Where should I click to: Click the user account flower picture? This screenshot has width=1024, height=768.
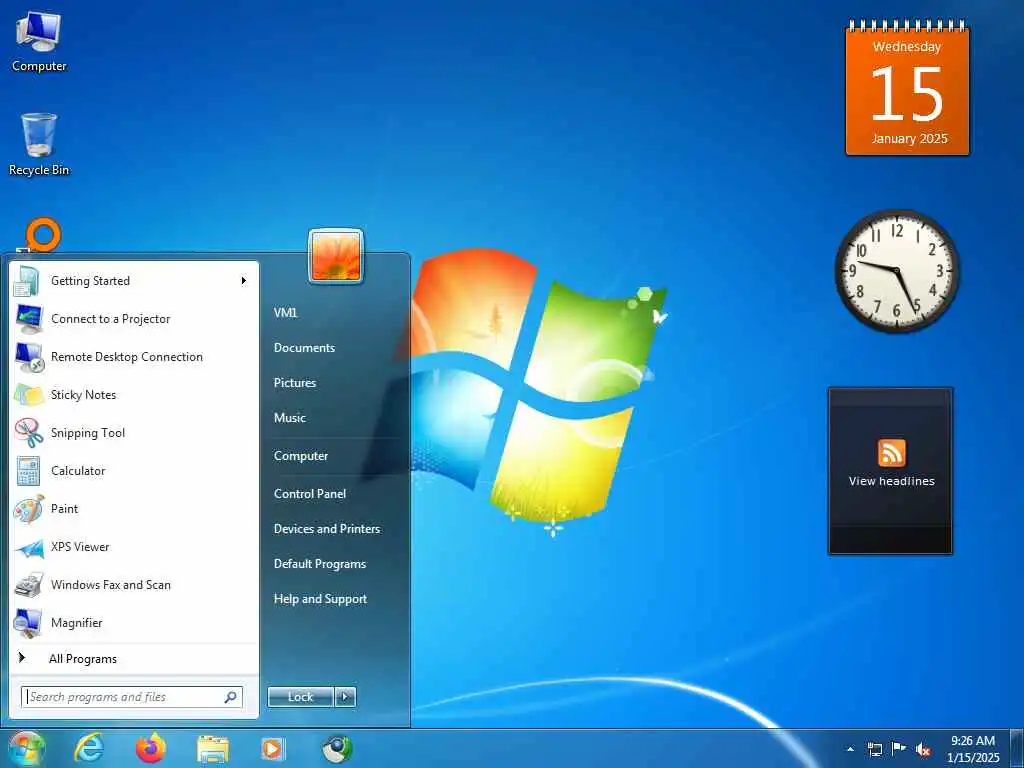coord(336,256)
